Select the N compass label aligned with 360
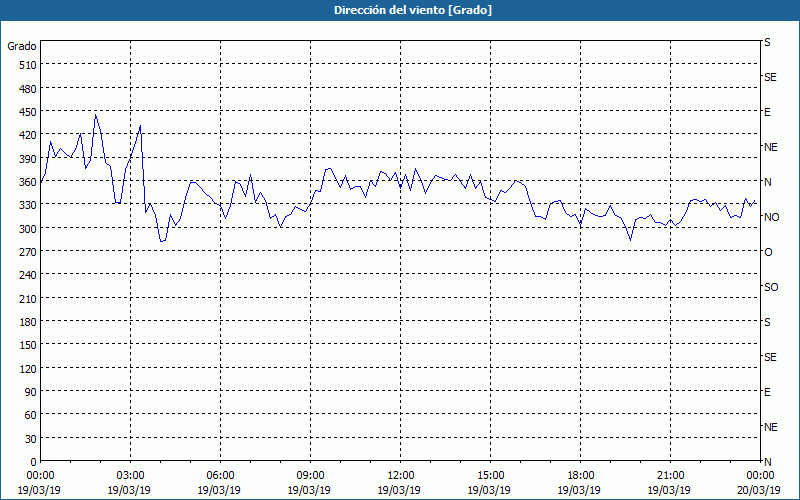This screenshot has width=800, height=500. (x=768, y=182)
